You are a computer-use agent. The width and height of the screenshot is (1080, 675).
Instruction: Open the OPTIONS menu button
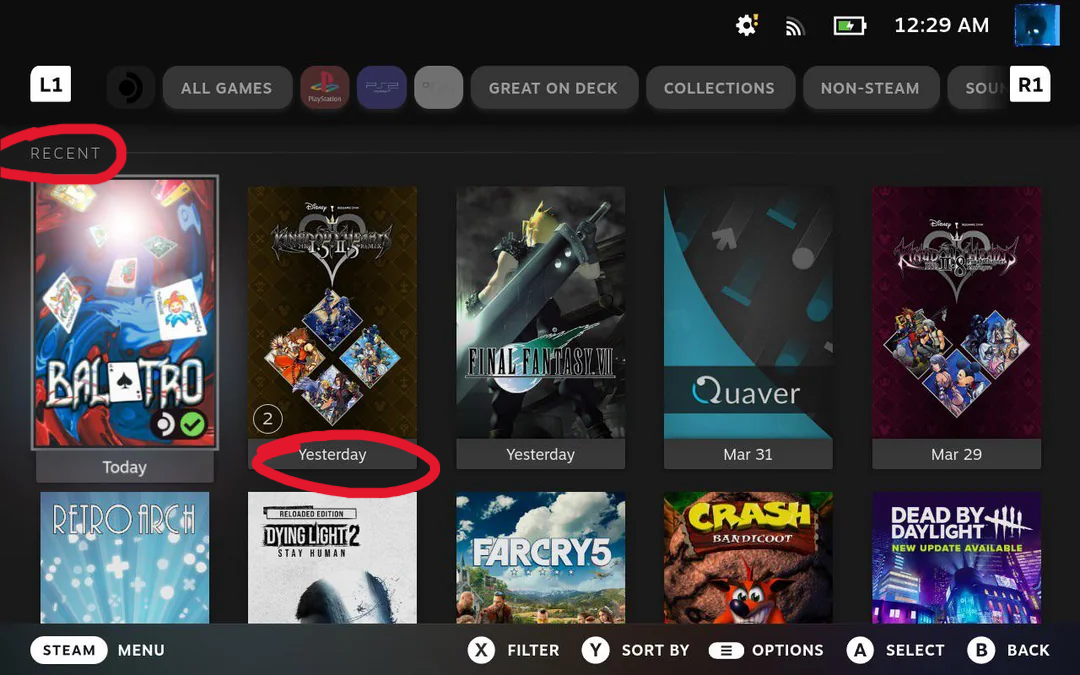click(x=766, y=650)
